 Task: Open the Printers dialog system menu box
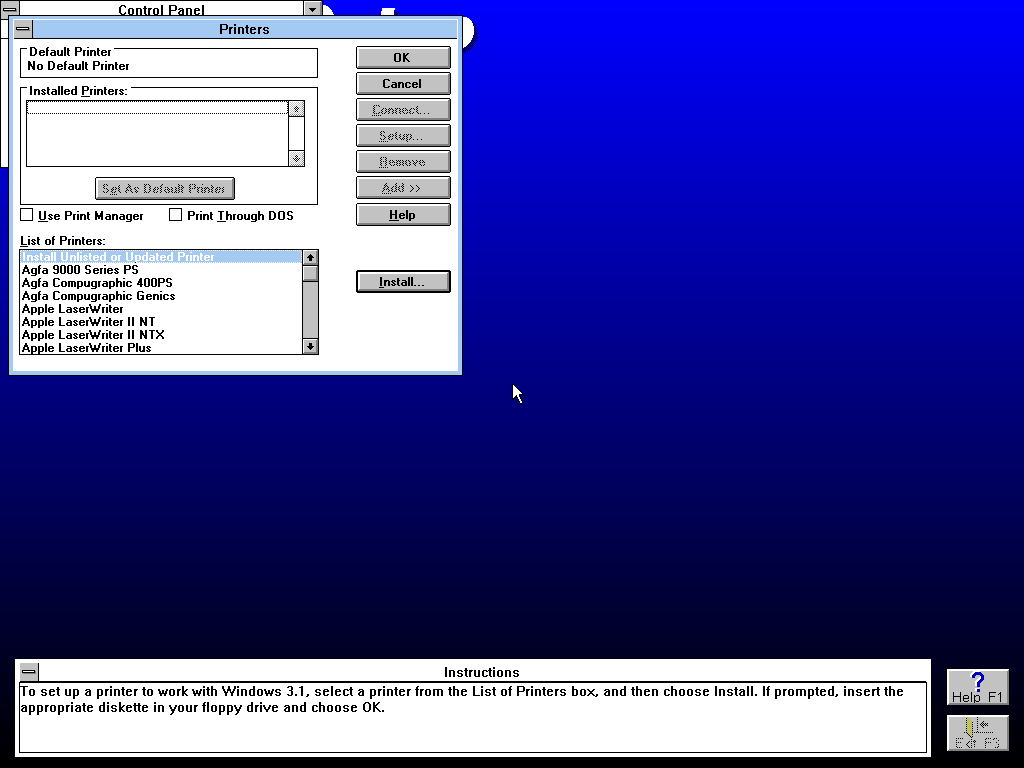tap(23, 29)
